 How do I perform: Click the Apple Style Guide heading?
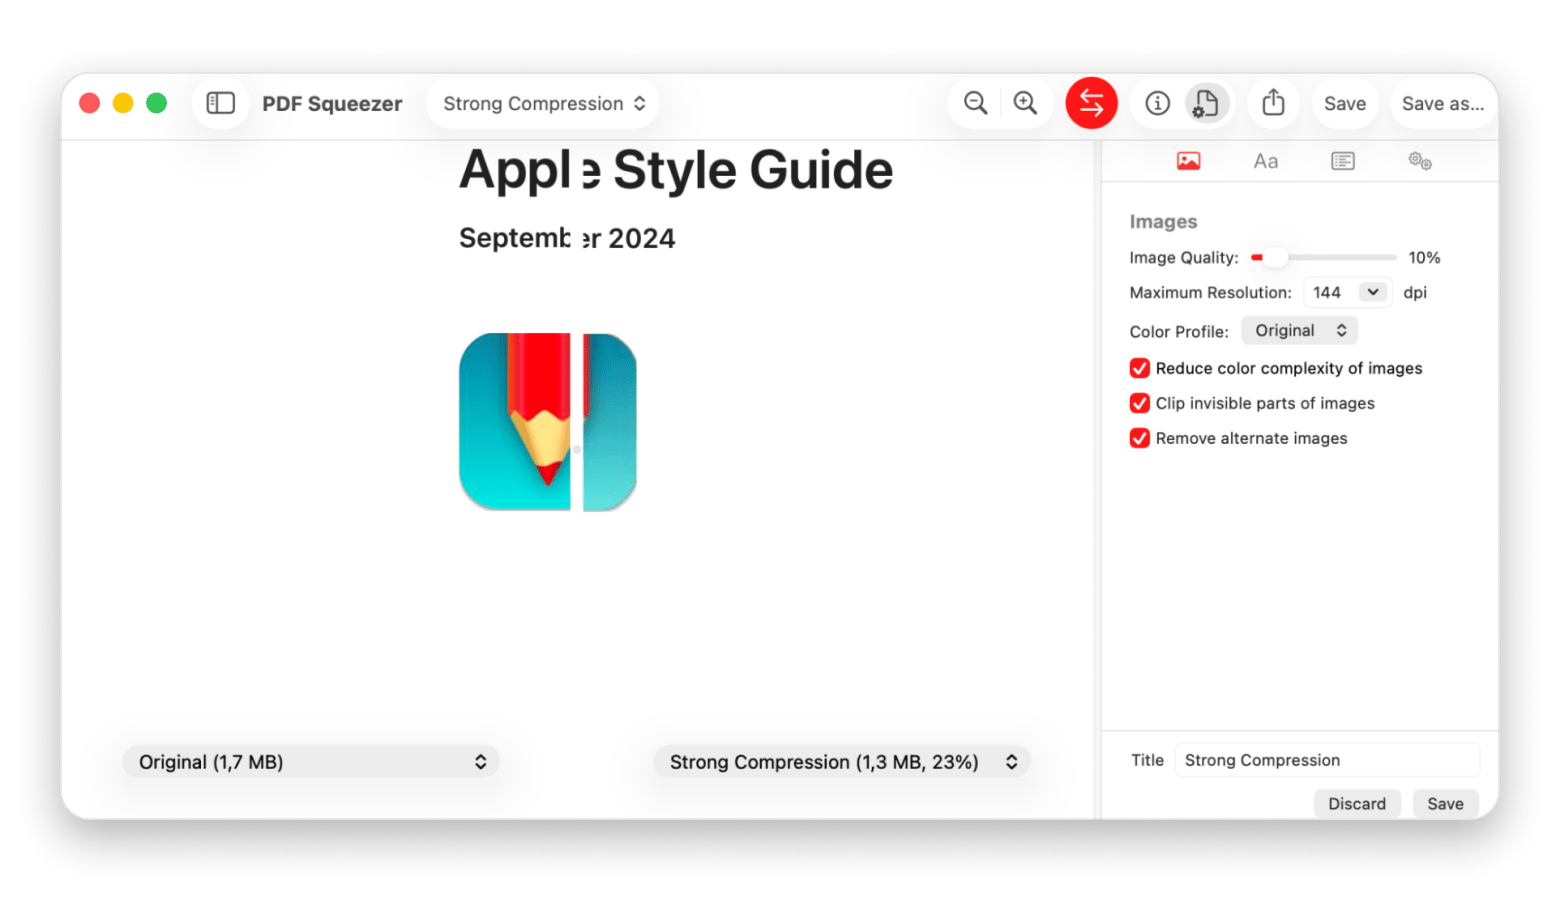point(676,170)
